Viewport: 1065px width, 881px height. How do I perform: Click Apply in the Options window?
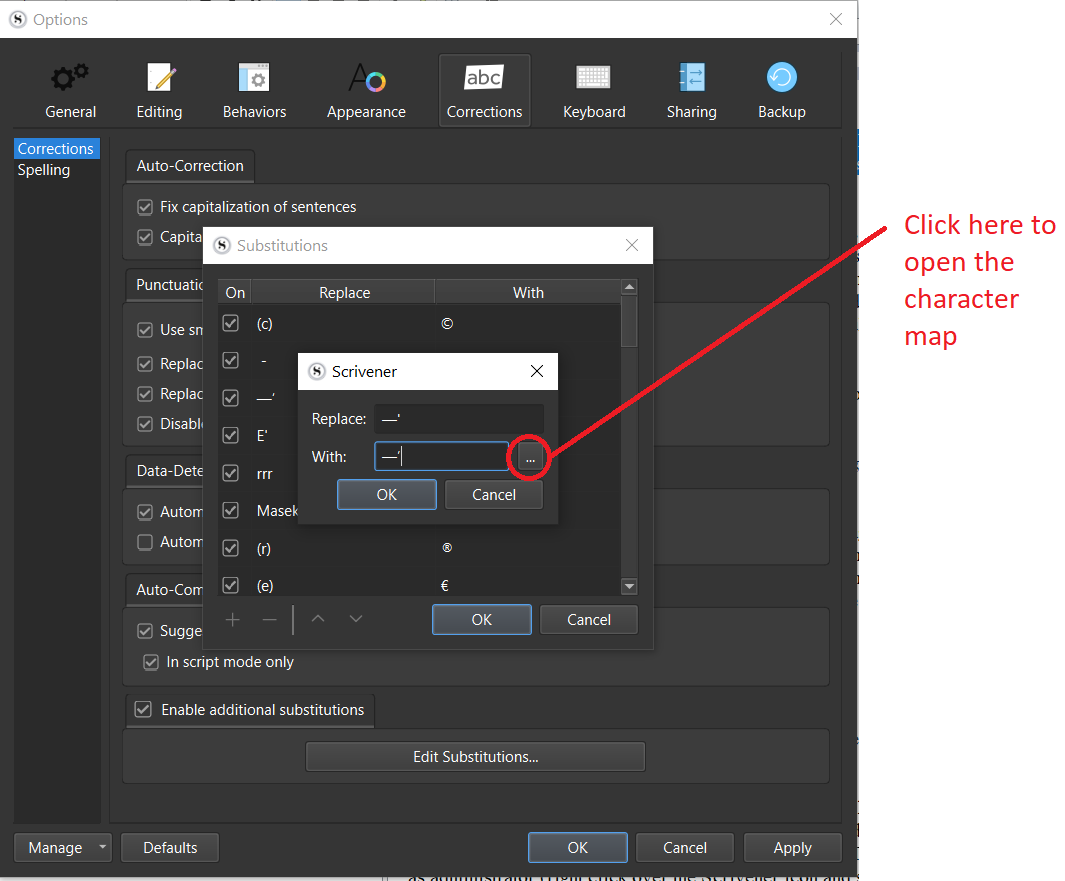(x=793, y=848)
